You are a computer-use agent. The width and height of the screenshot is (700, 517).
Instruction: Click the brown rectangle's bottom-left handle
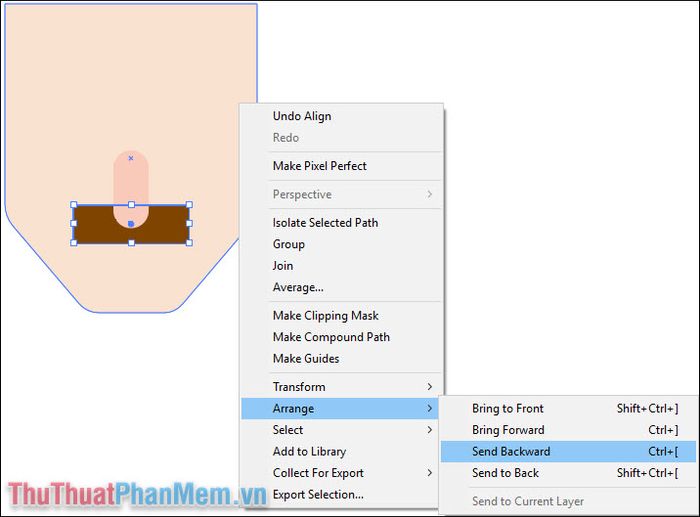pyautogui.click(x=74, y=243)
